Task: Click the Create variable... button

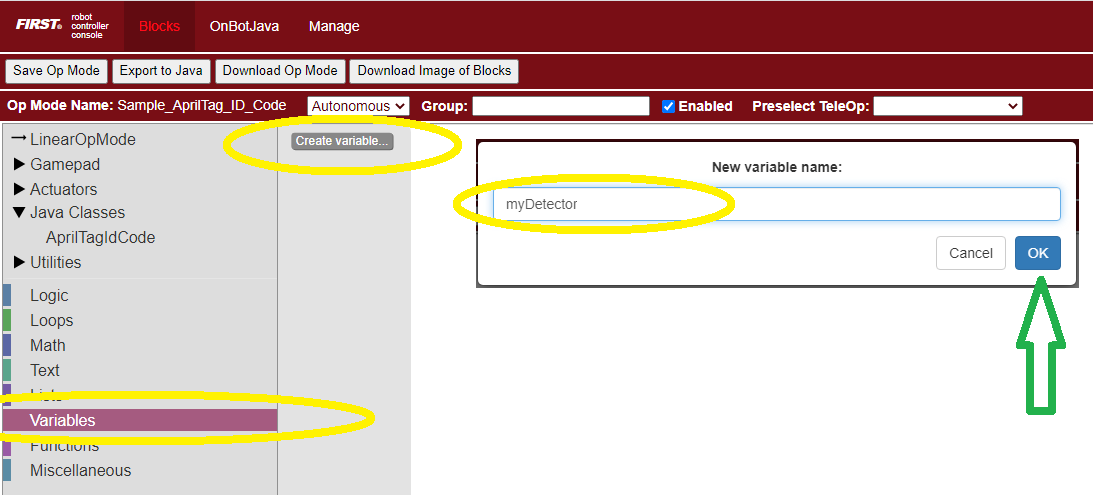Action: pos(342,141)
